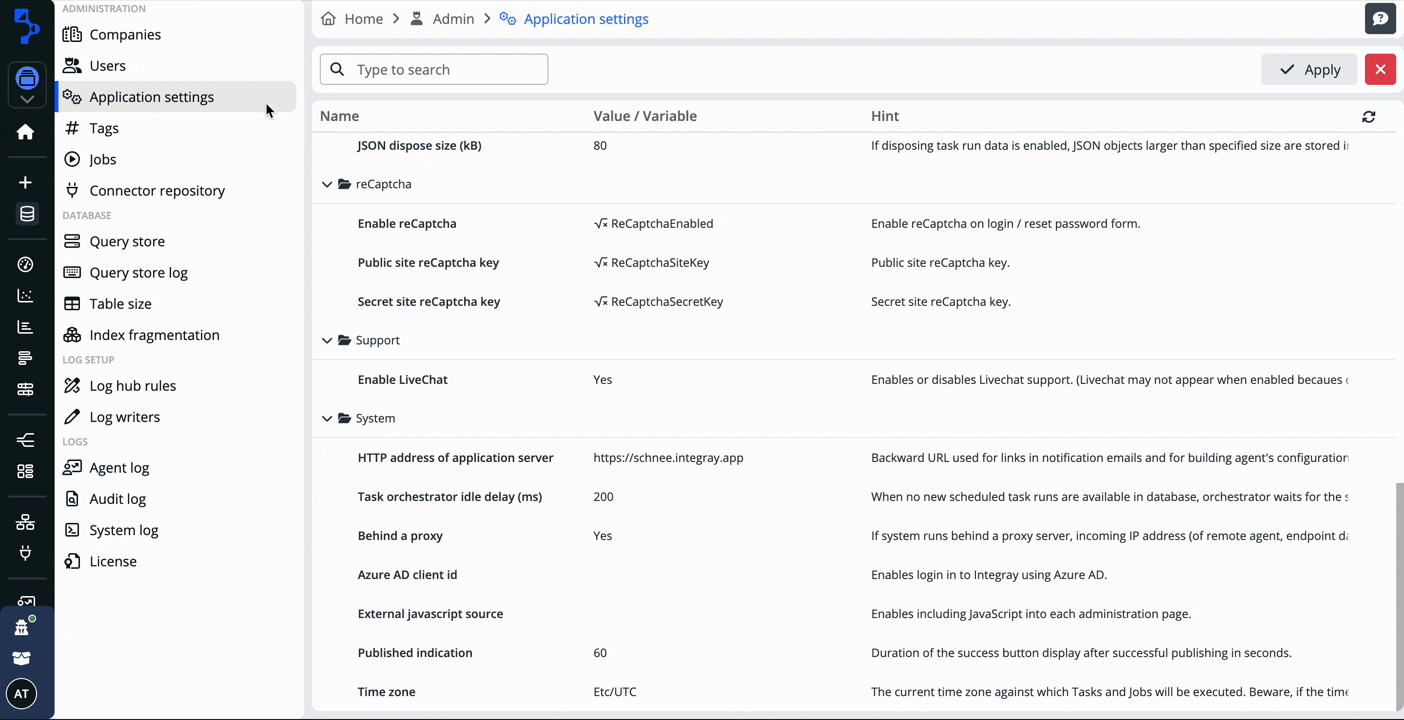Click the plus icon in left rail

pos(25,183)
